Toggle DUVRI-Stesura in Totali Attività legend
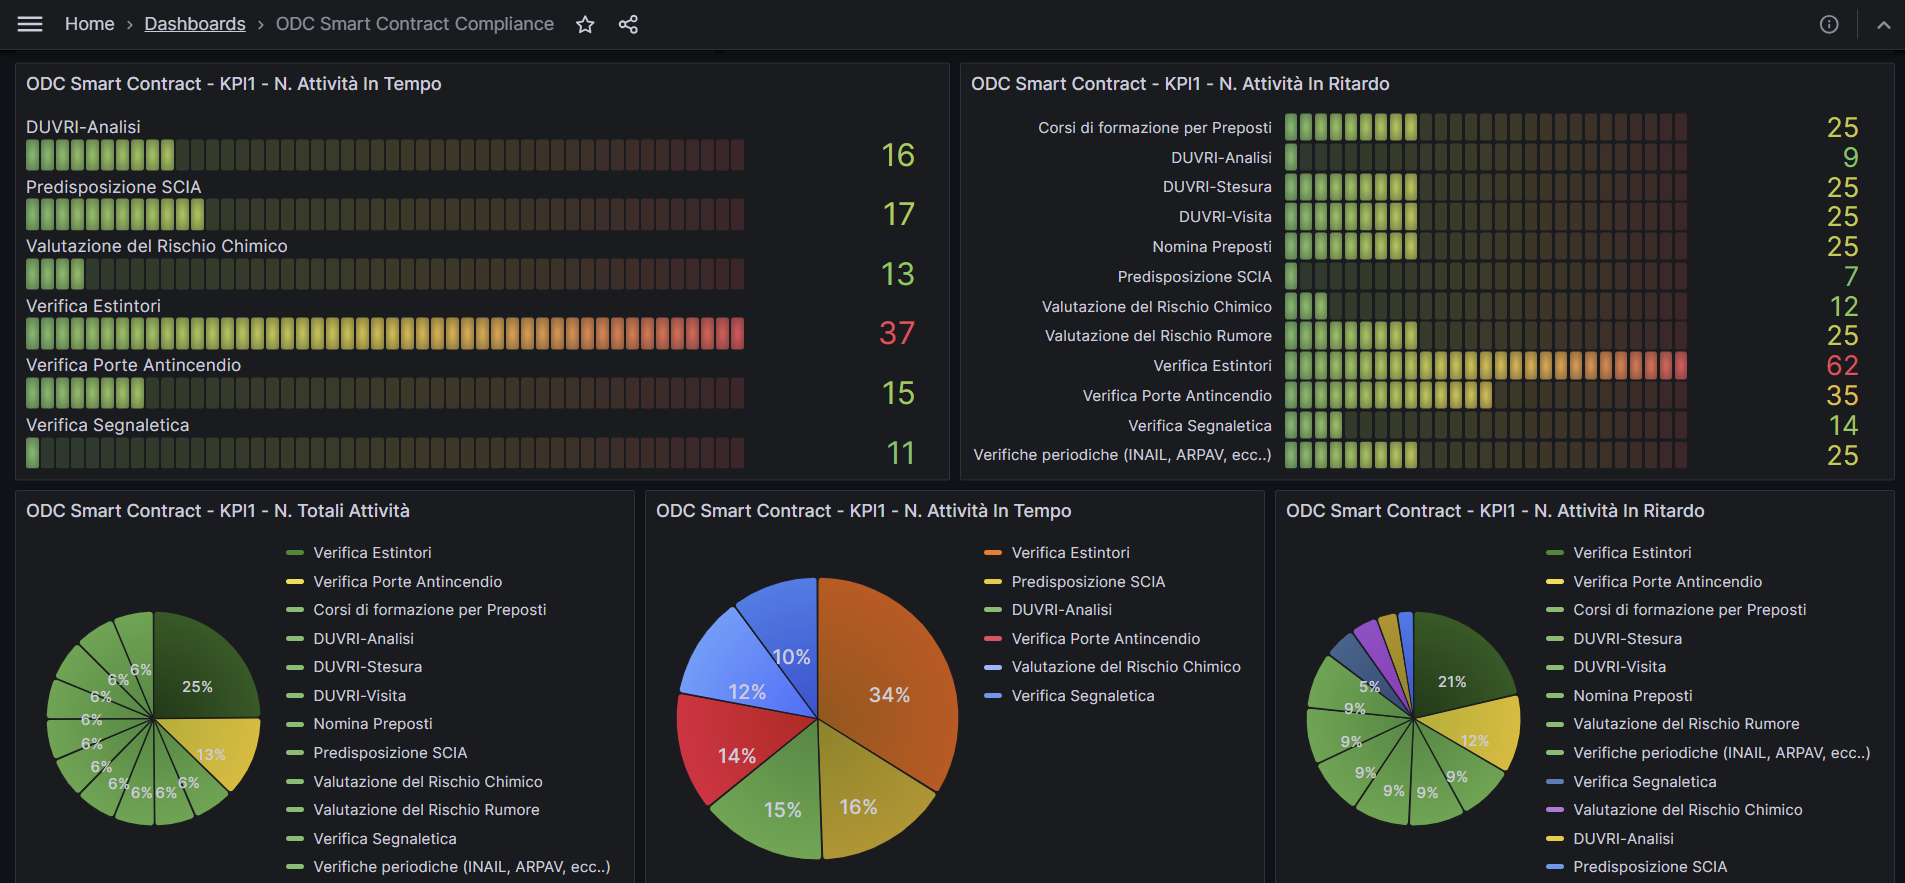 coord(368,667)
